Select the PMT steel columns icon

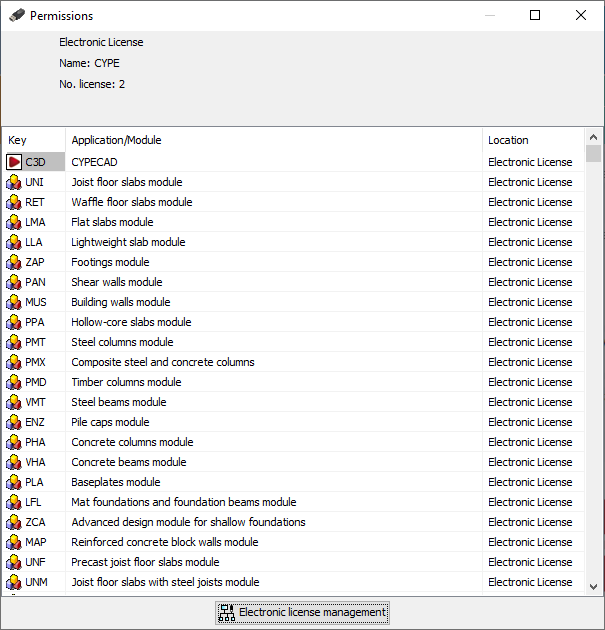14,342
